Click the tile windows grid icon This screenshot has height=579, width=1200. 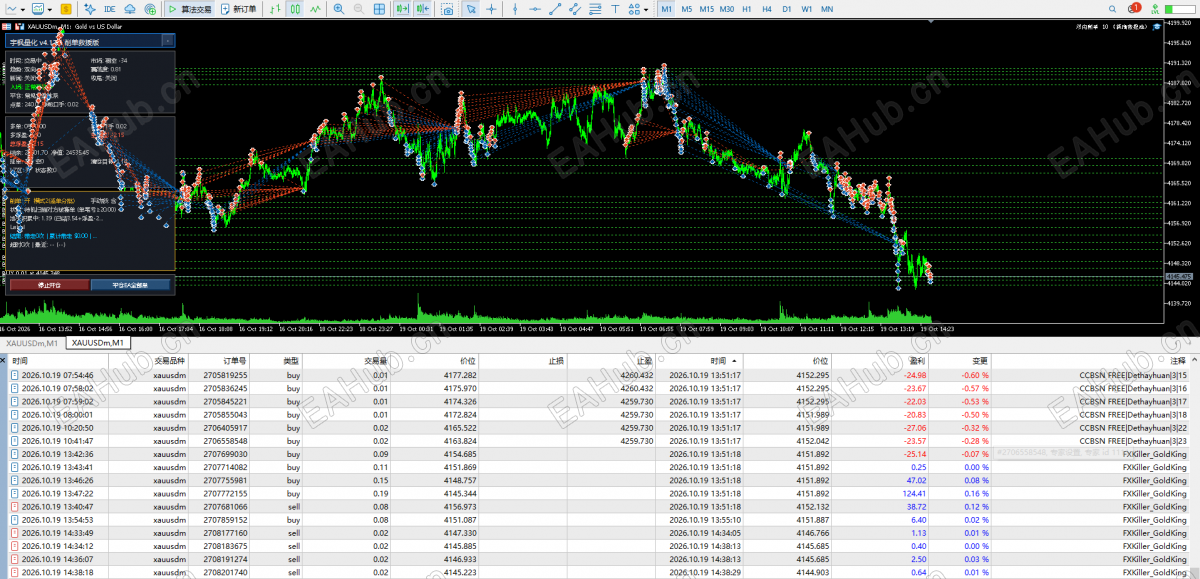click(380, 9)
